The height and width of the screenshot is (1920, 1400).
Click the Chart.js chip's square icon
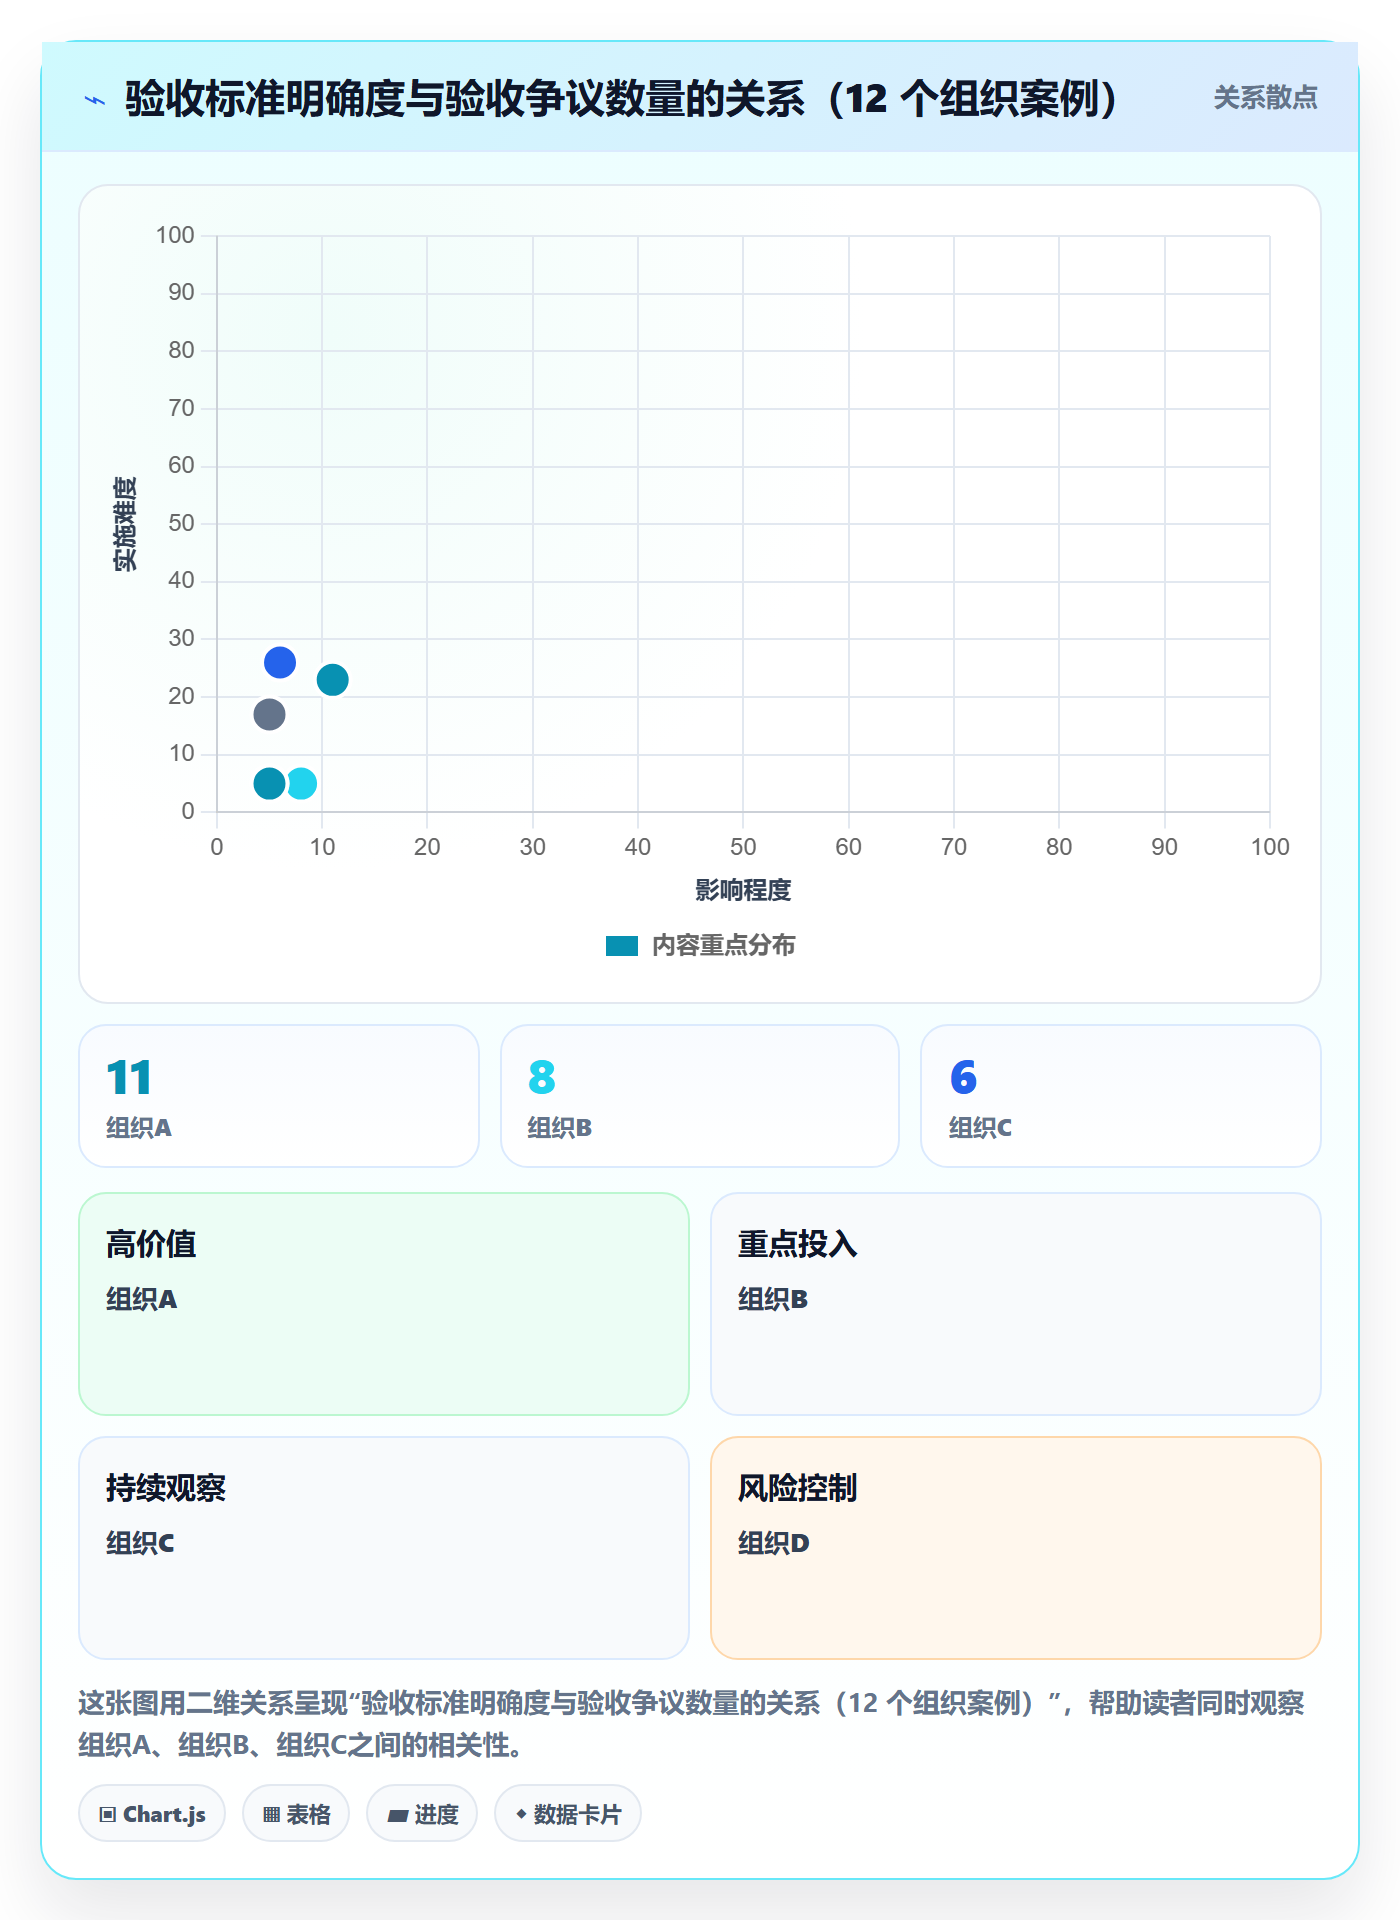[108, 1815]
